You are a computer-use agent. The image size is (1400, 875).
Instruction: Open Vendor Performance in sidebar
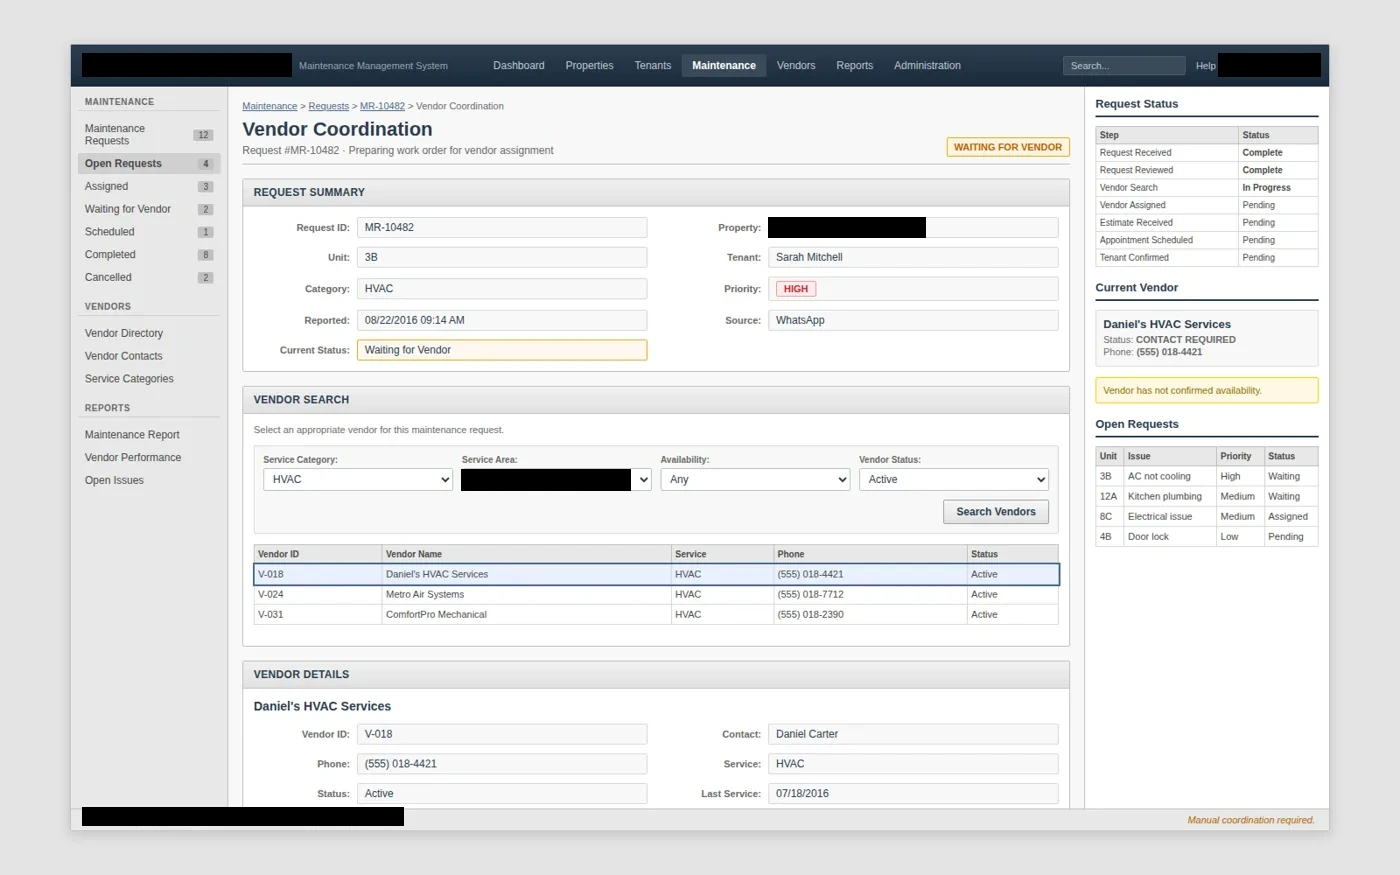[148, 458]
